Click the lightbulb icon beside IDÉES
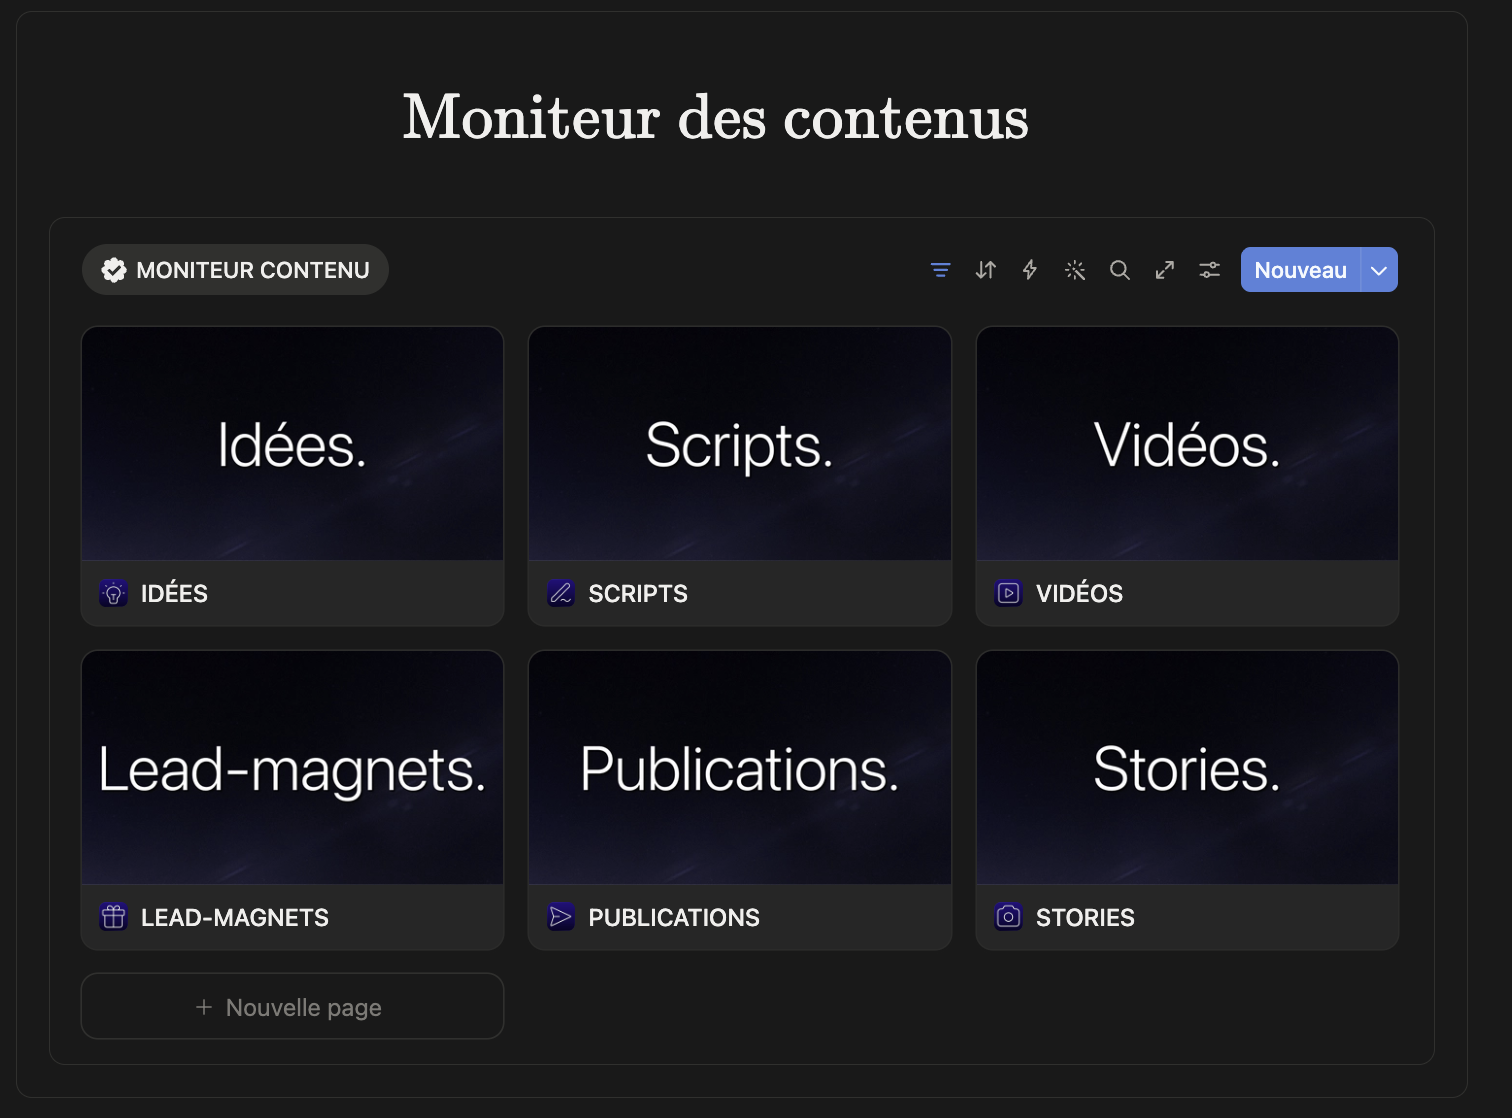This screenshot has height=1118, width=1512. click(114, 593)
